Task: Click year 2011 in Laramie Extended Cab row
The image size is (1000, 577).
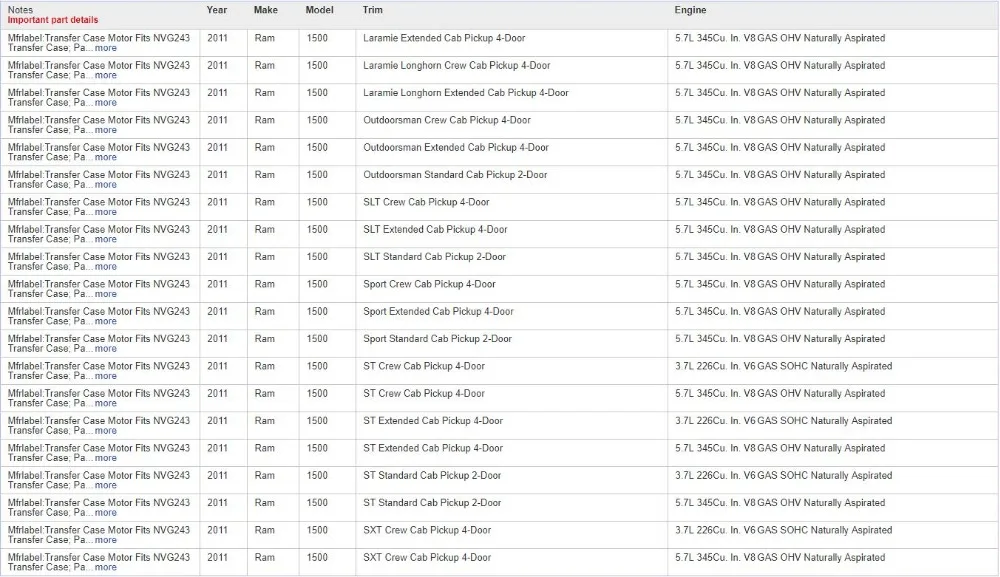Action: point(217,38)
